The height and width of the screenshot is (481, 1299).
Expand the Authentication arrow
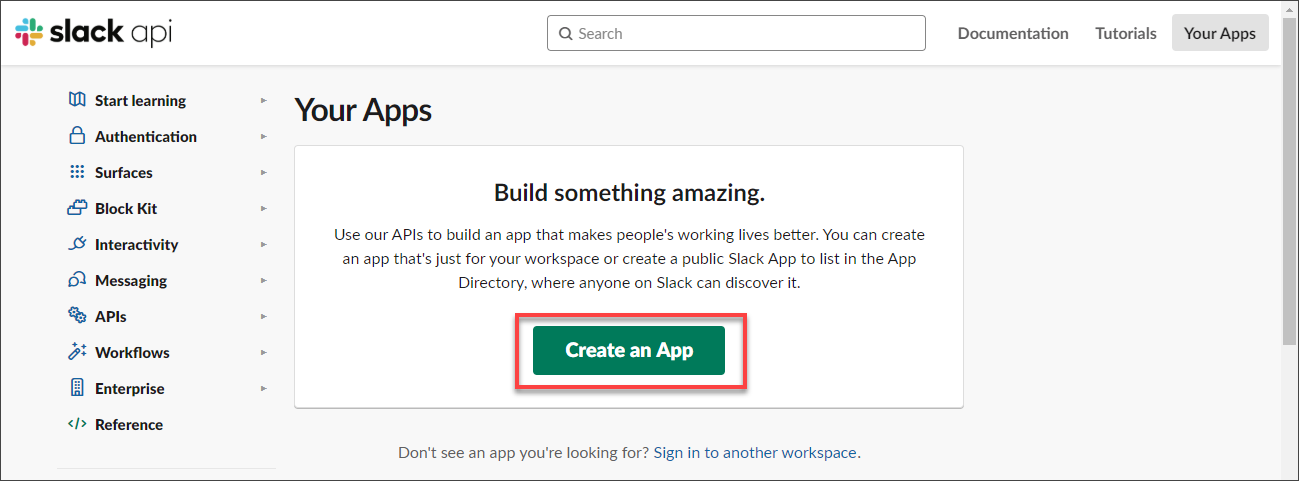click(264, 136)
